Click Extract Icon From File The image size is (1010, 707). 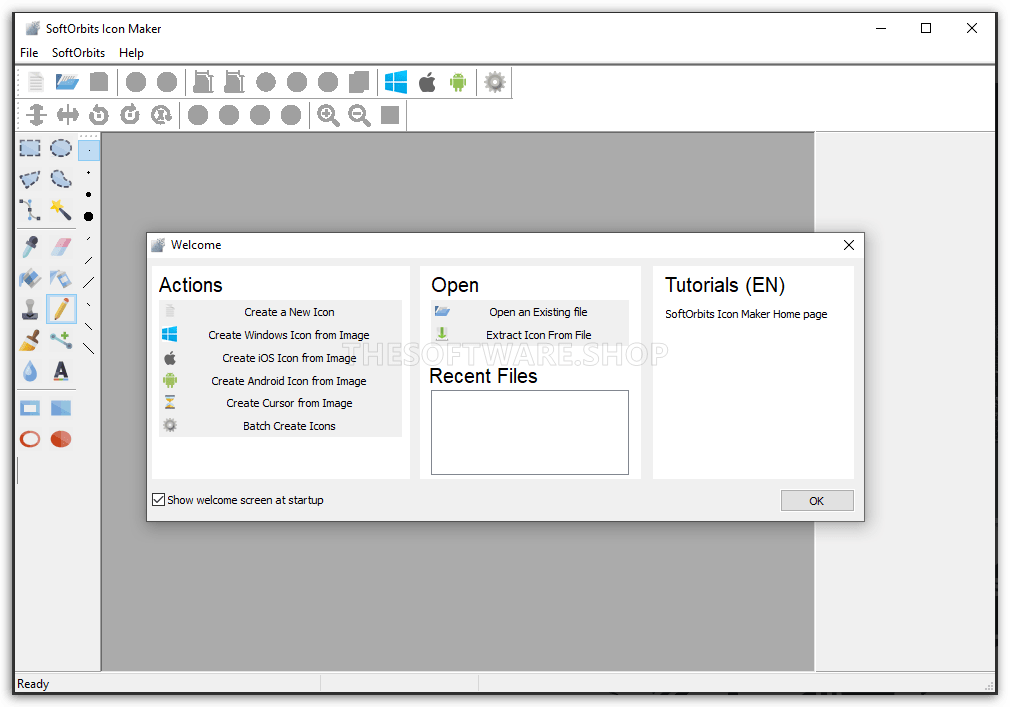pyautogui.click(x=529, y=335)
